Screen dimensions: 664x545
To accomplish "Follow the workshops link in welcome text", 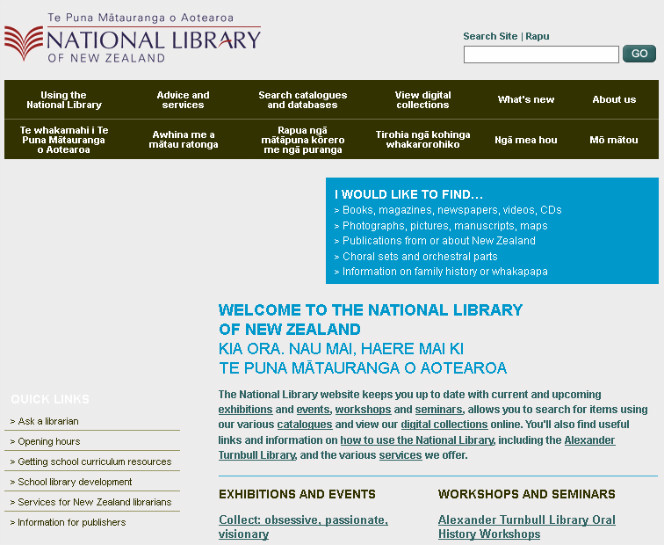I will 363,410.
